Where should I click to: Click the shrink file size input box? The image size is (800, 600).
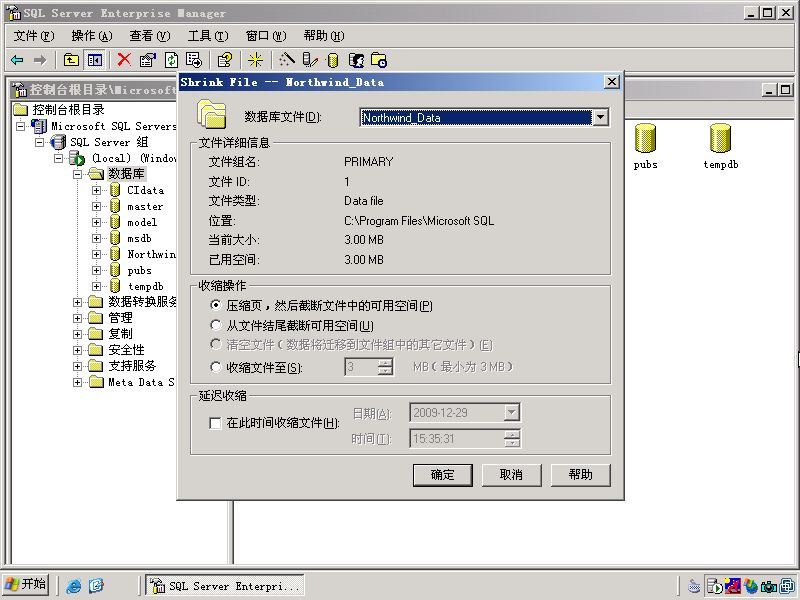pyautogui.click(x=362, y=367)
